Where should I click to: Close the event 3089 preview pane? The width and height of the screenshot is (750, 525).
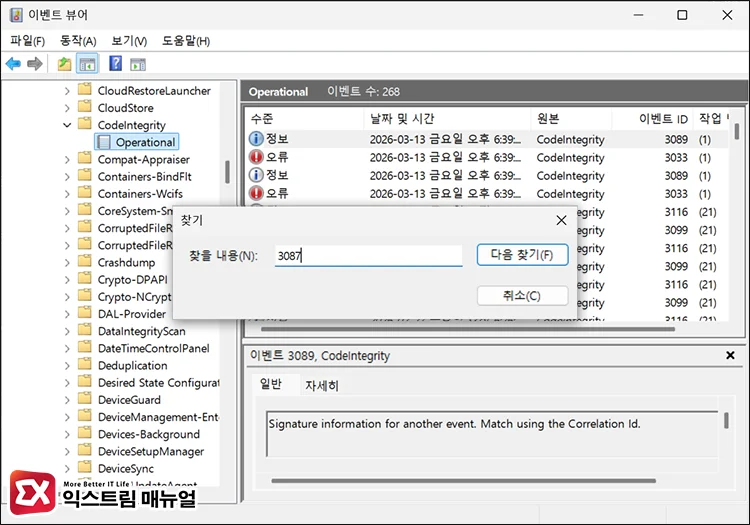730,355
